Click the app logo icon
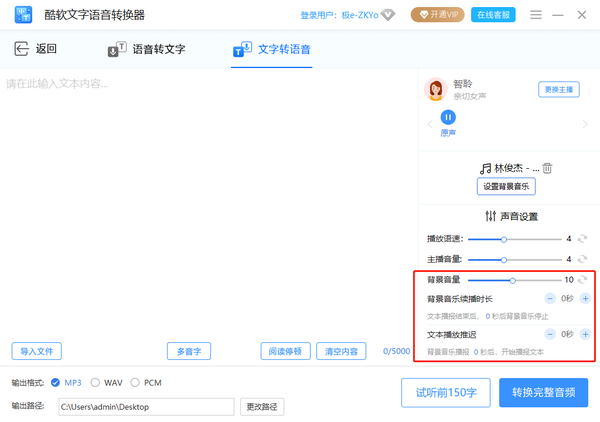 23,15
